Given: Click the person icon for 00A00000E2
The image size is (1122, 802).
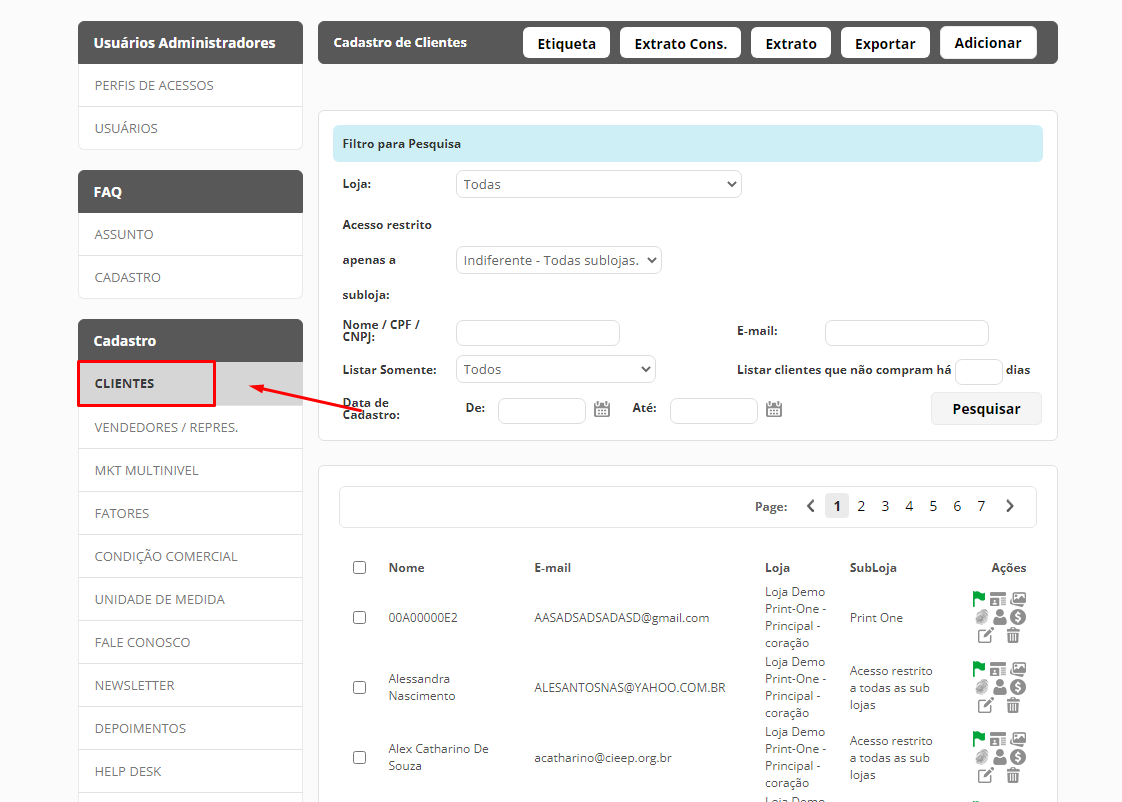Looking at the screenshot, I should [1000, 617].
